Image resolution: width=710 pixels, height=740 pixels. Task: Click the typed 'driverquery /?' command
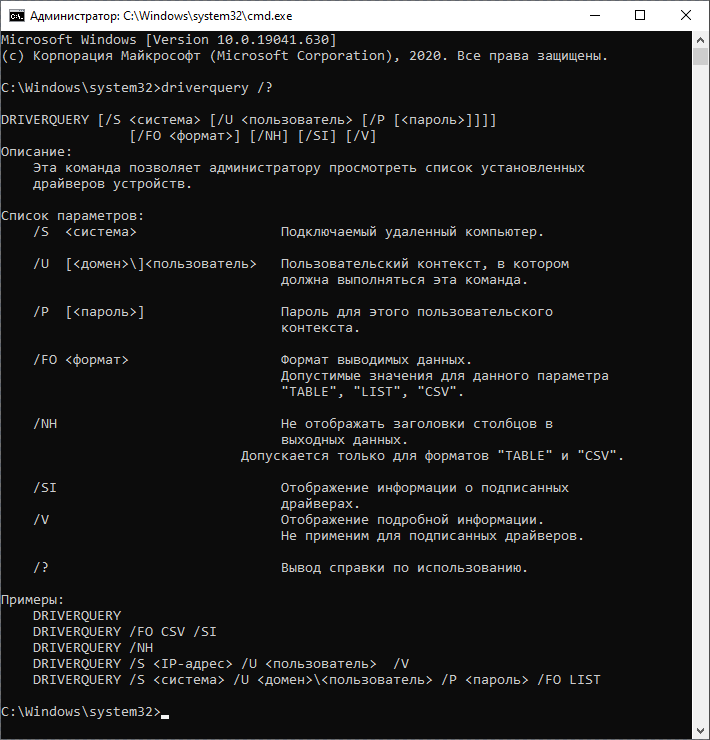pyautogui.click(x=209, y=87)
